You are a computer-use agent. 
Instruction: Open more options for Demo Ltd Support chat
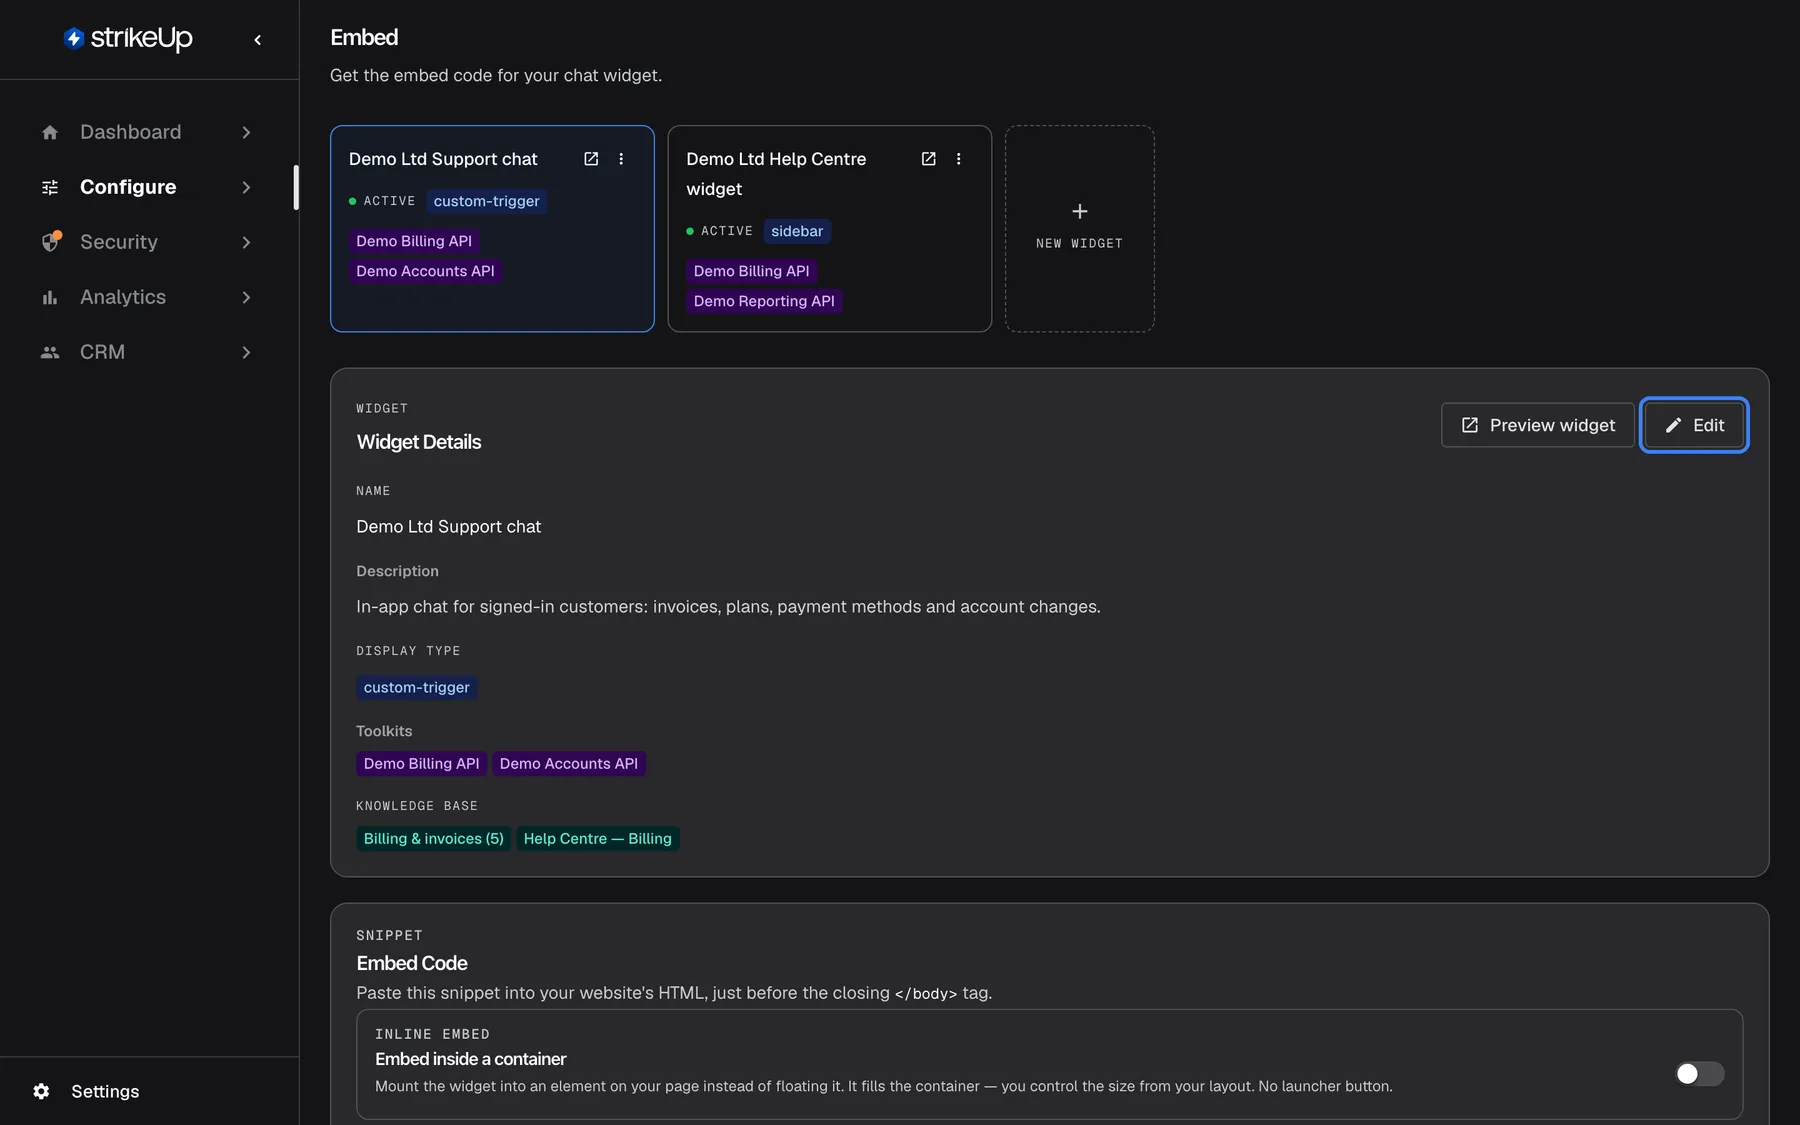pyautogui.click(x=621, y=159)
